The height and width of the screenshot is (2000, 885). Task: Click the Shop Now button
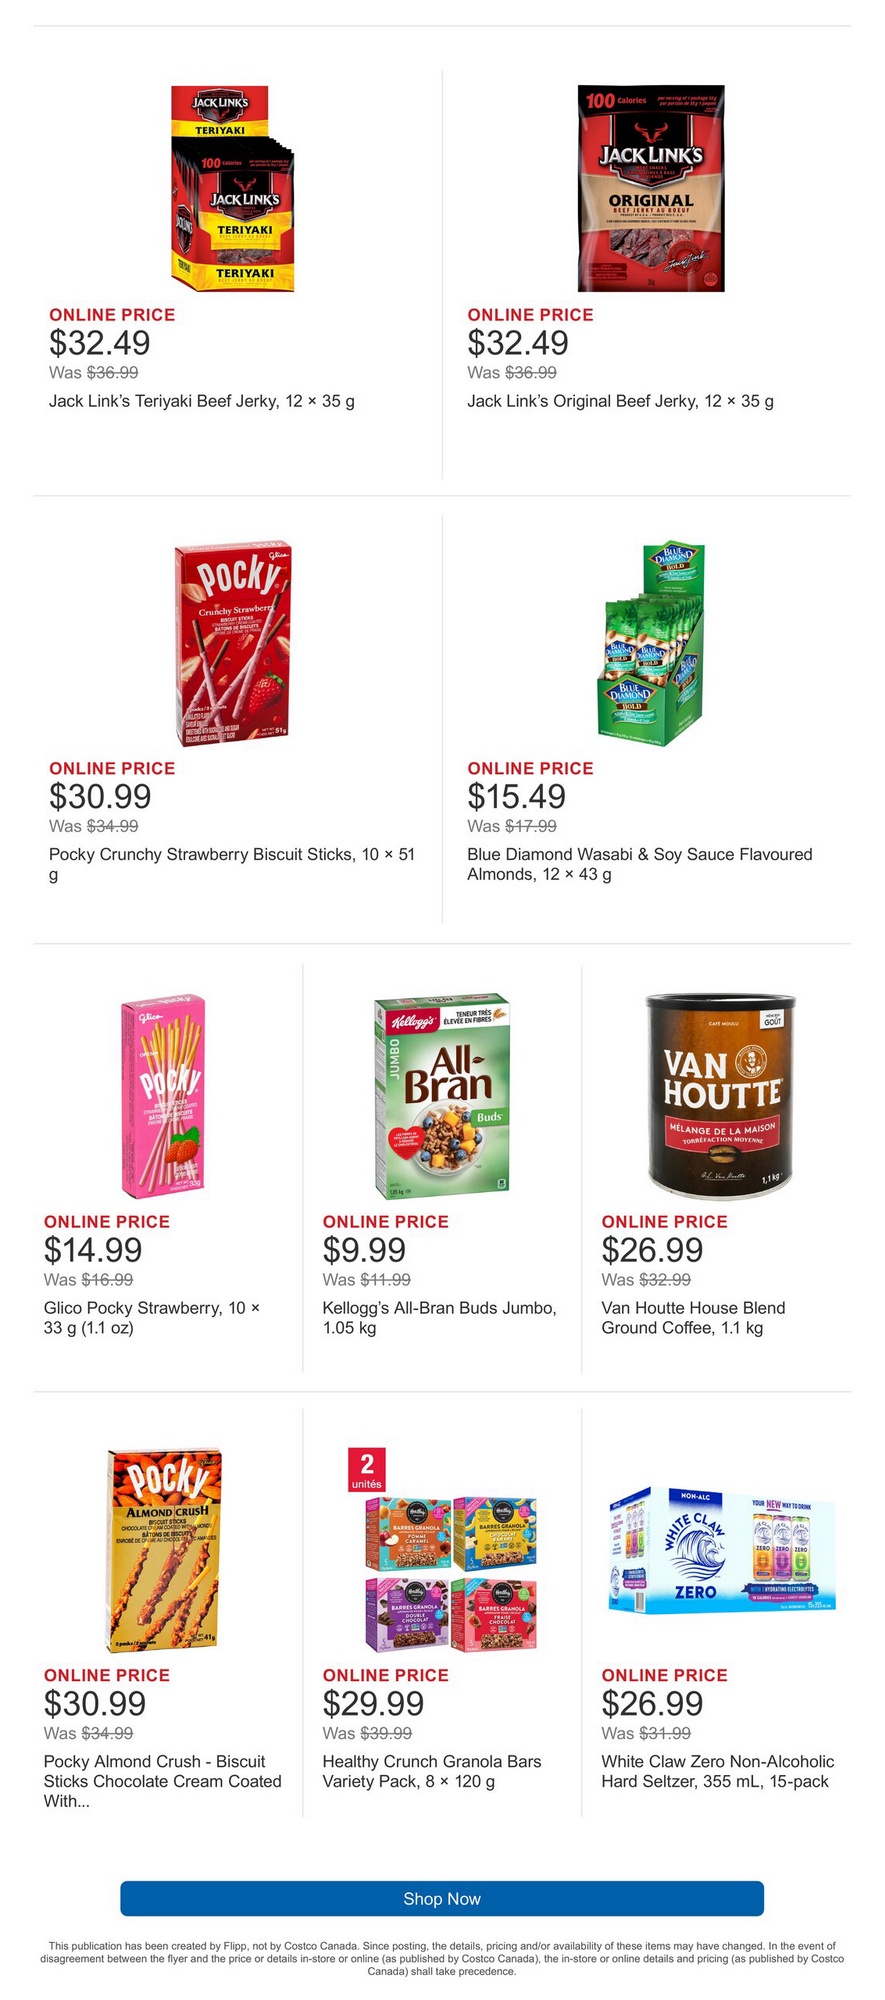tap(442, 1898)
